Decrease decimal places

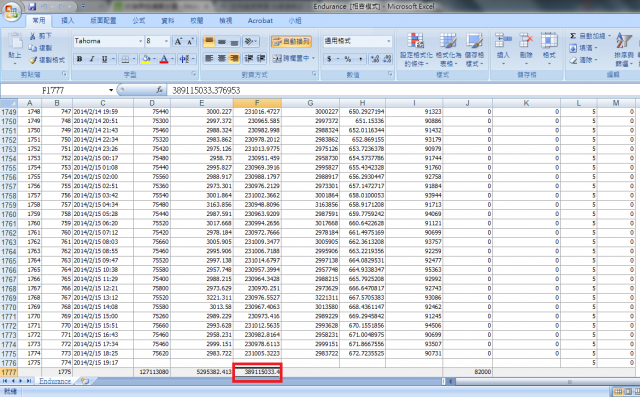coord(387,59)
